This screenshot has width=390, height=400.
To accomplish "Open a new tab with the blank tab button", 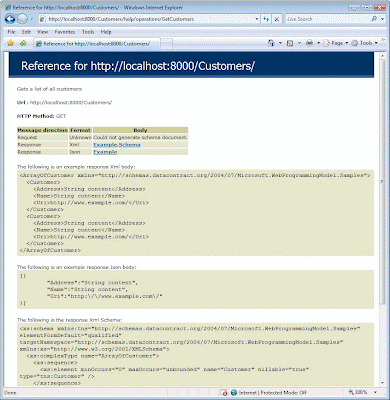I will click(x=167, y=44).
